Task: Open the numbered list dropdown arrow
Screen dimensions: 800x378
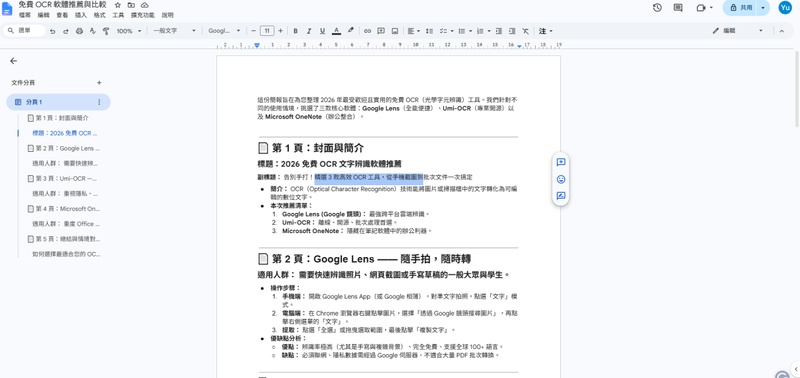Action: coord(489,31)
